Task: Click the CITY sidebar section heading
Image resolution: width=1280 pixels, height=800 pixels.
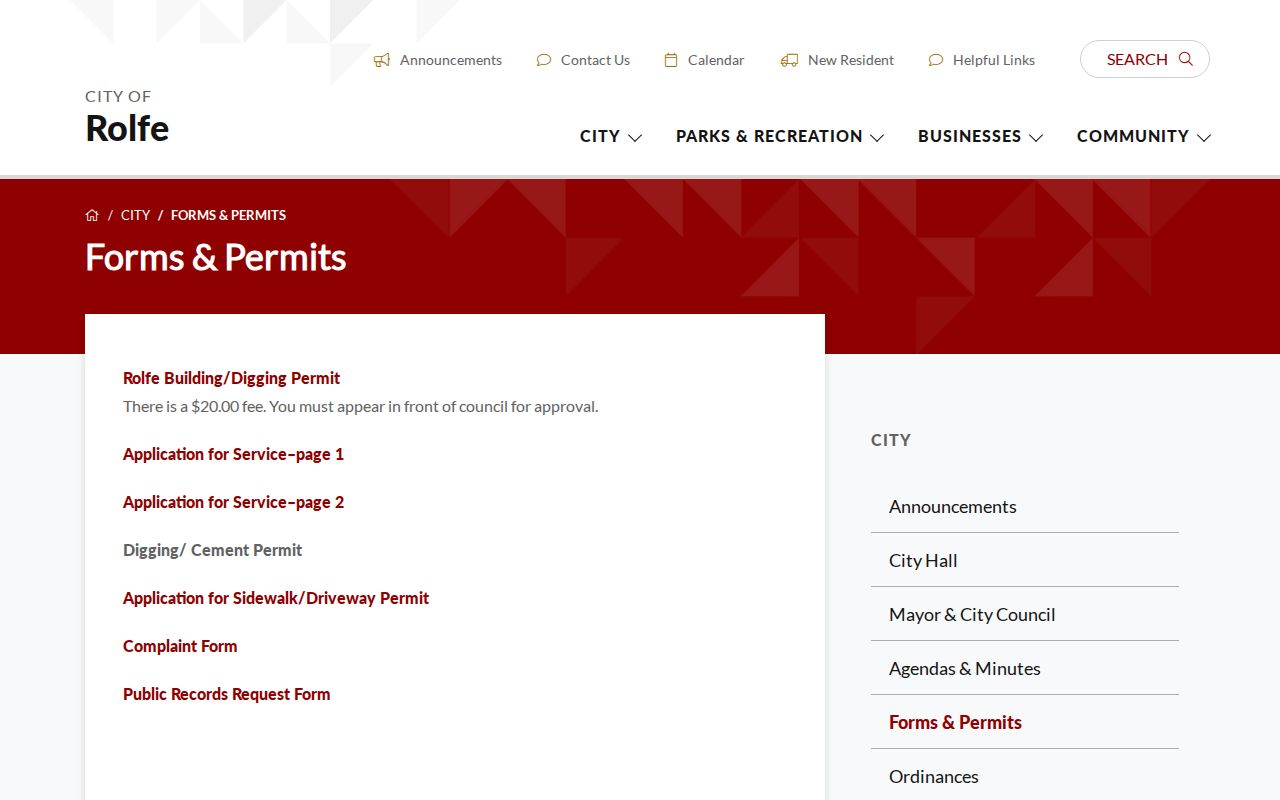Action: pos(891,440)
